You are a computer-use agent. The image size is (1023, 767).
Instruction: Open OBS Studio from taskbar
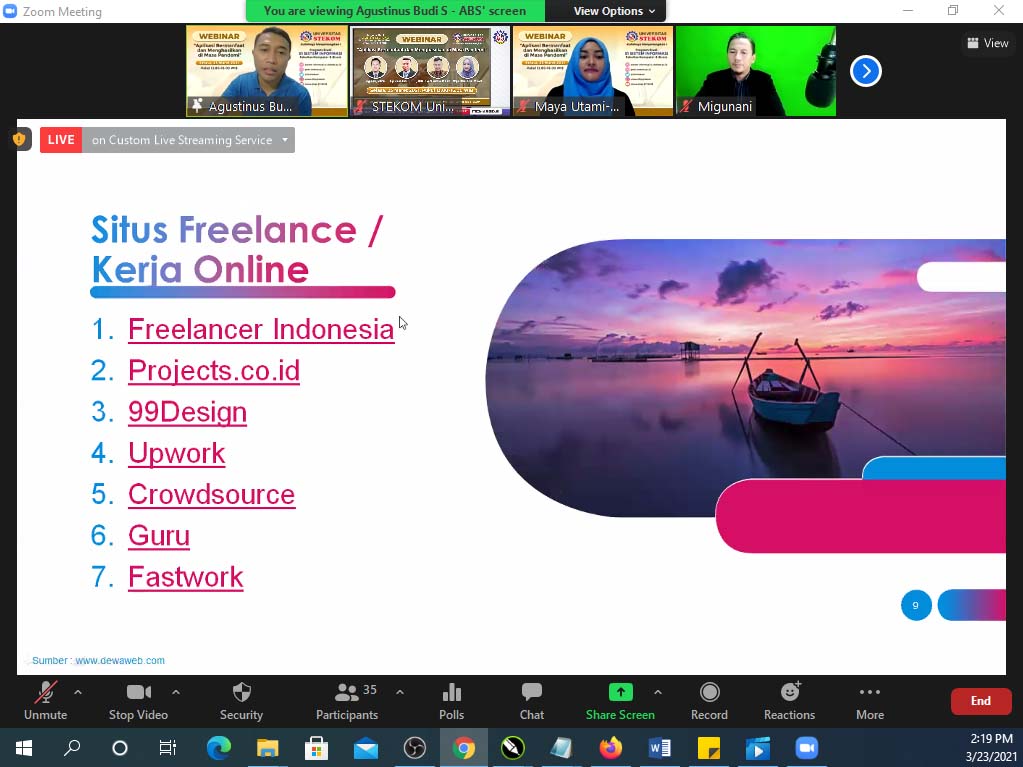tap(414, 747)
